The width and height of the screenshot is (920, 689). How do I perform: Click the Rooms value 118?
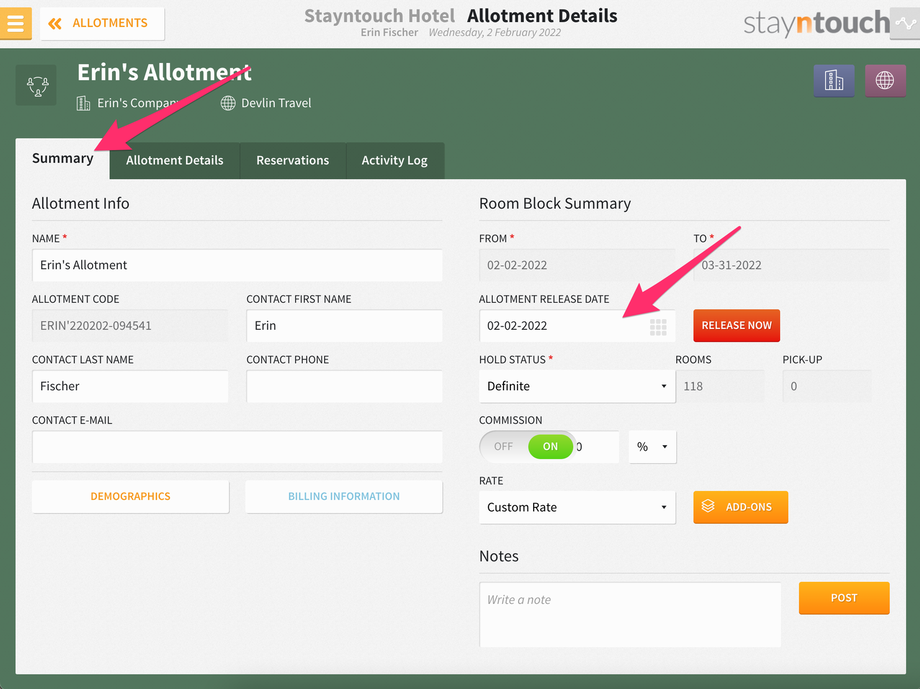click(719, 386)
